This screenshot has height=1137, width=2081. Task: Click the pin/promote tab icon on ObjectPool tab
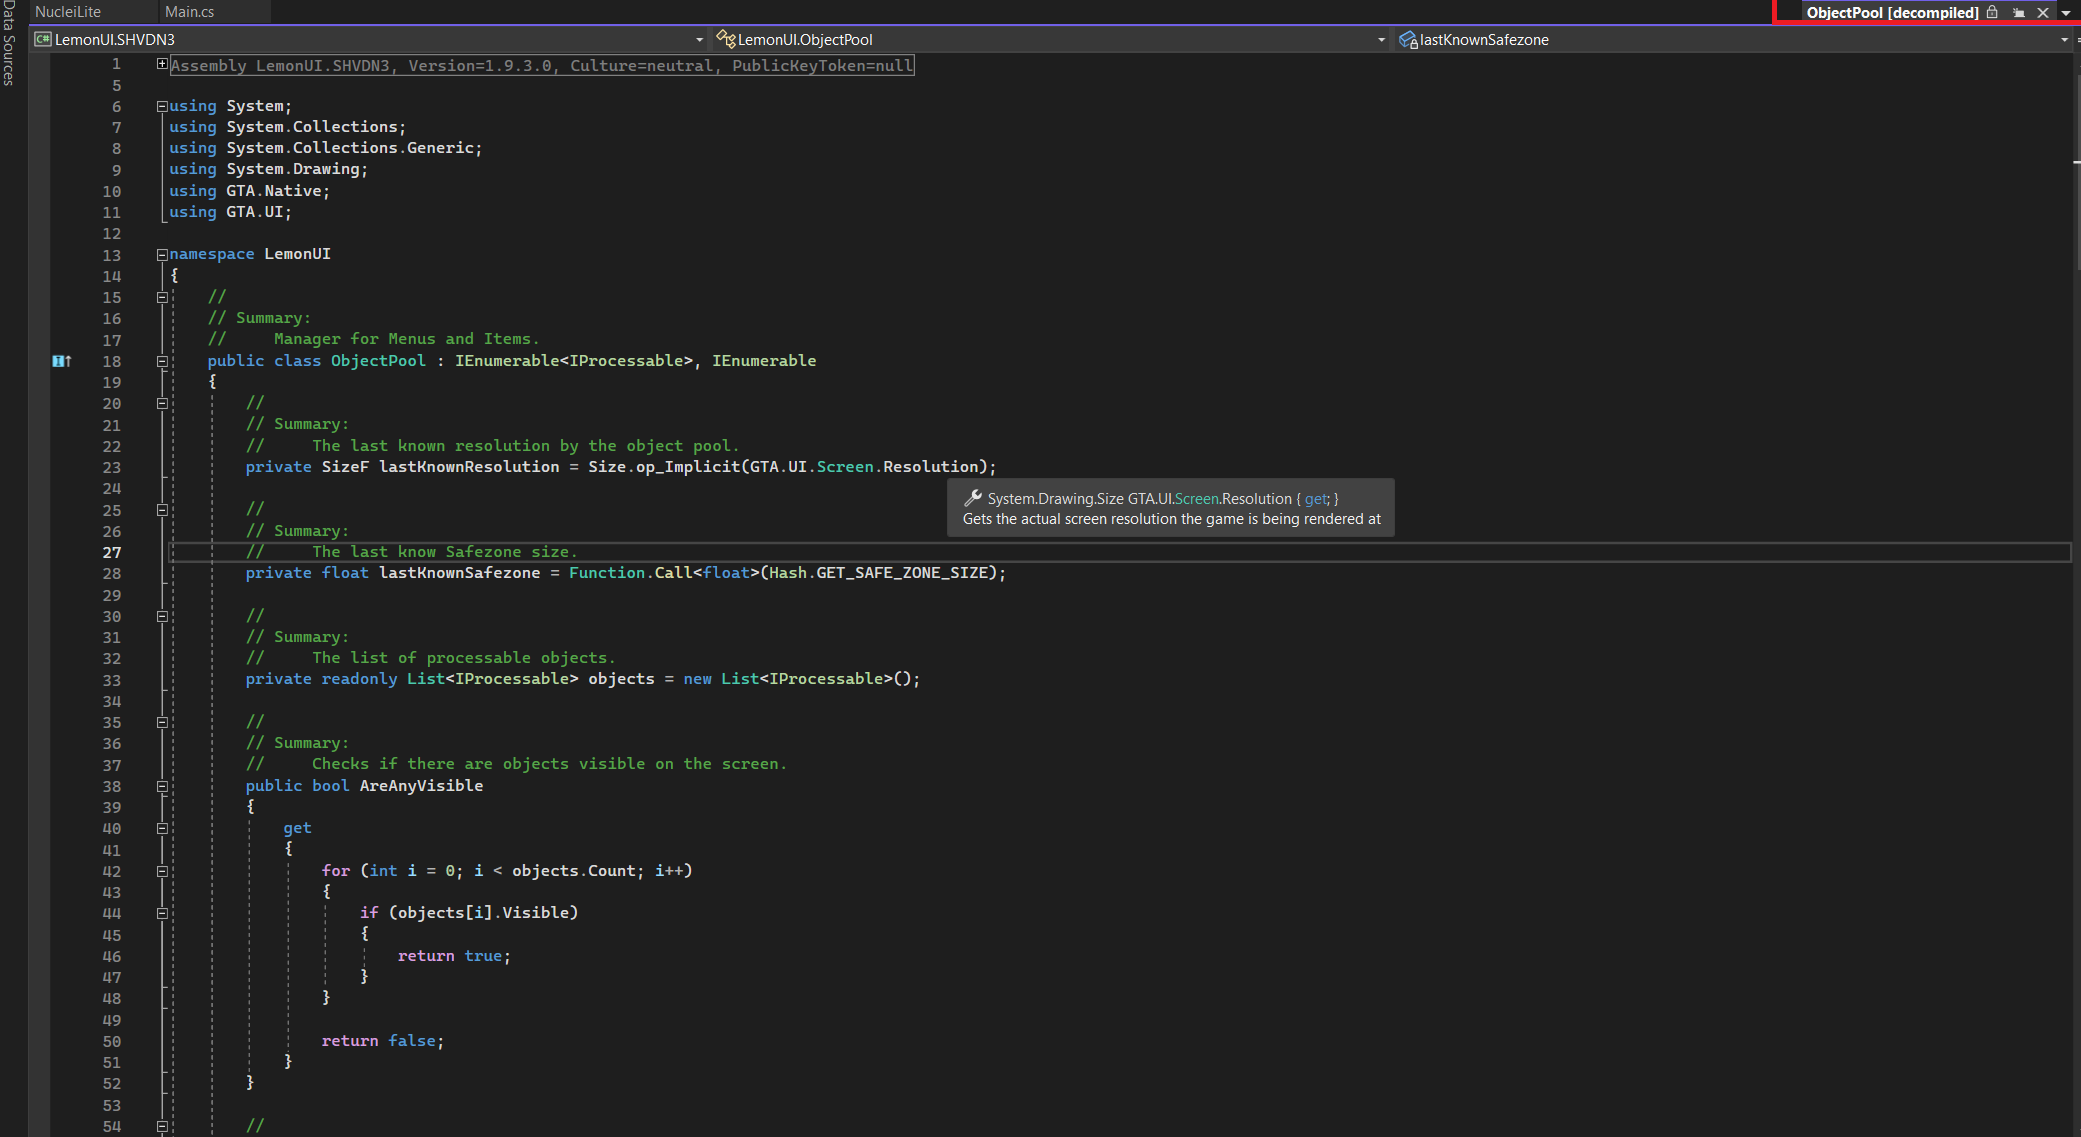coord(2019,13)
